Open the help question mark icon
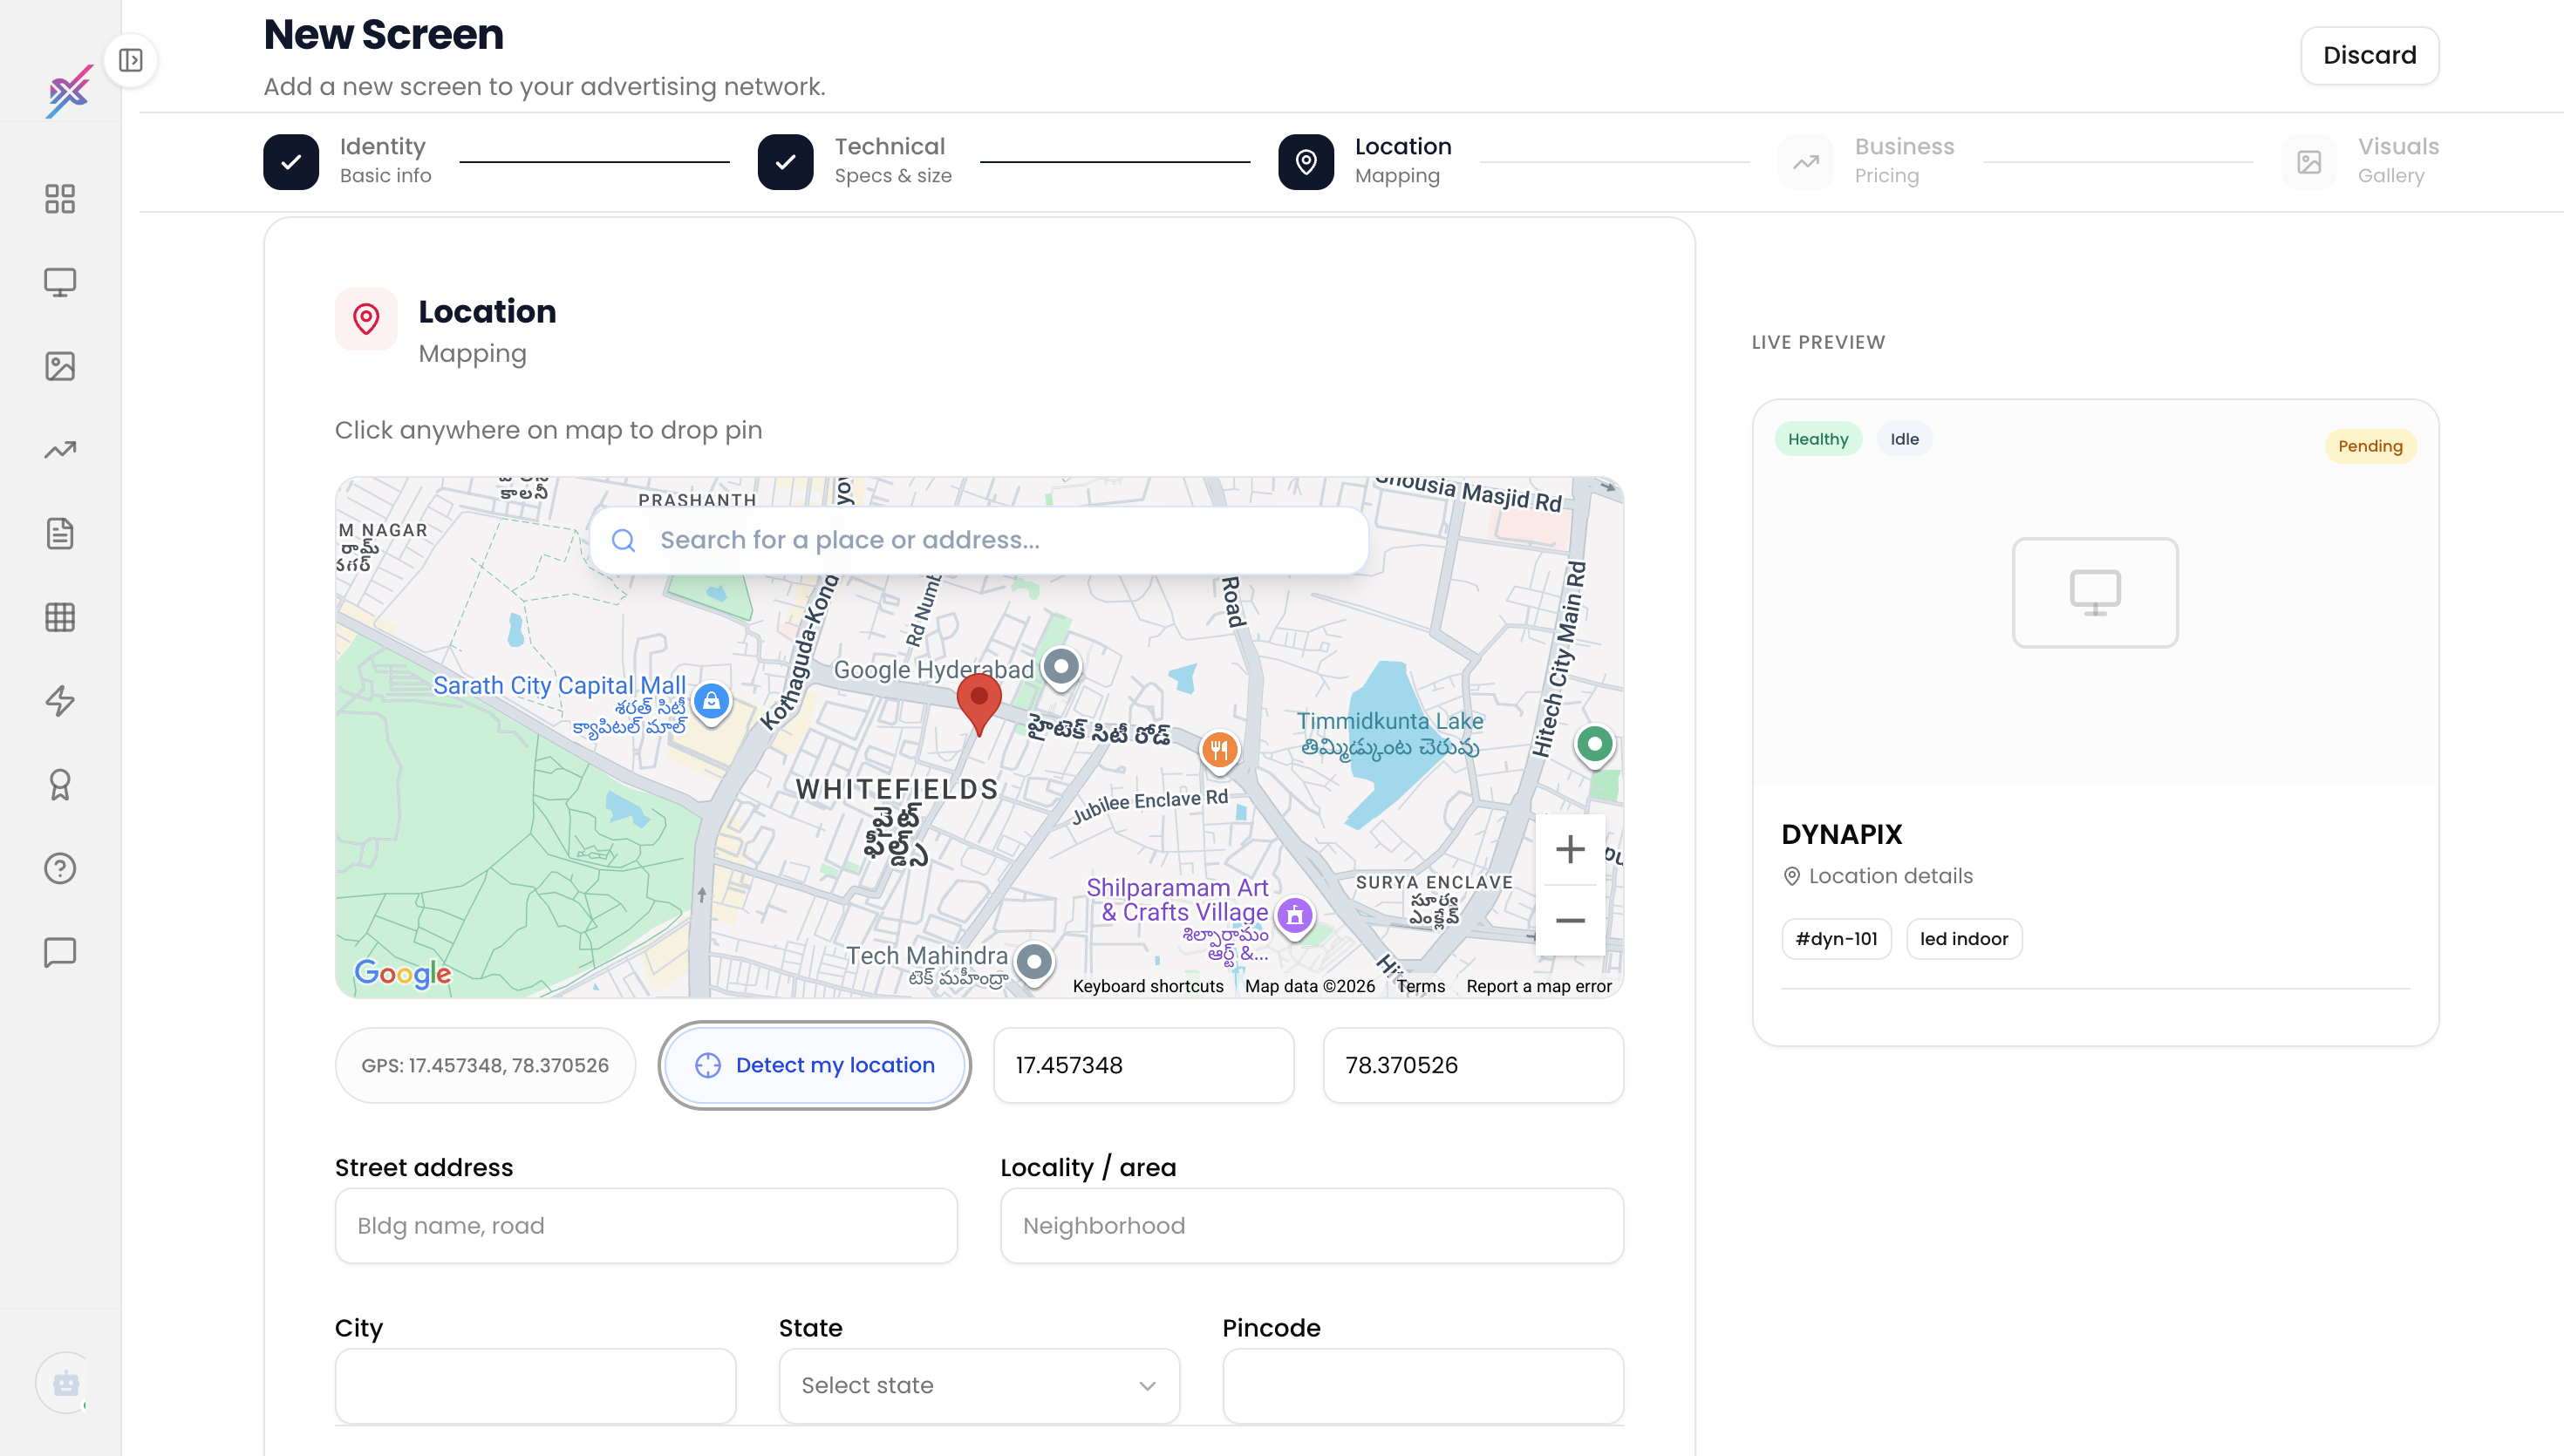Image resolution: width=2564 pixels, height=1456 pixels. point(60,869)
